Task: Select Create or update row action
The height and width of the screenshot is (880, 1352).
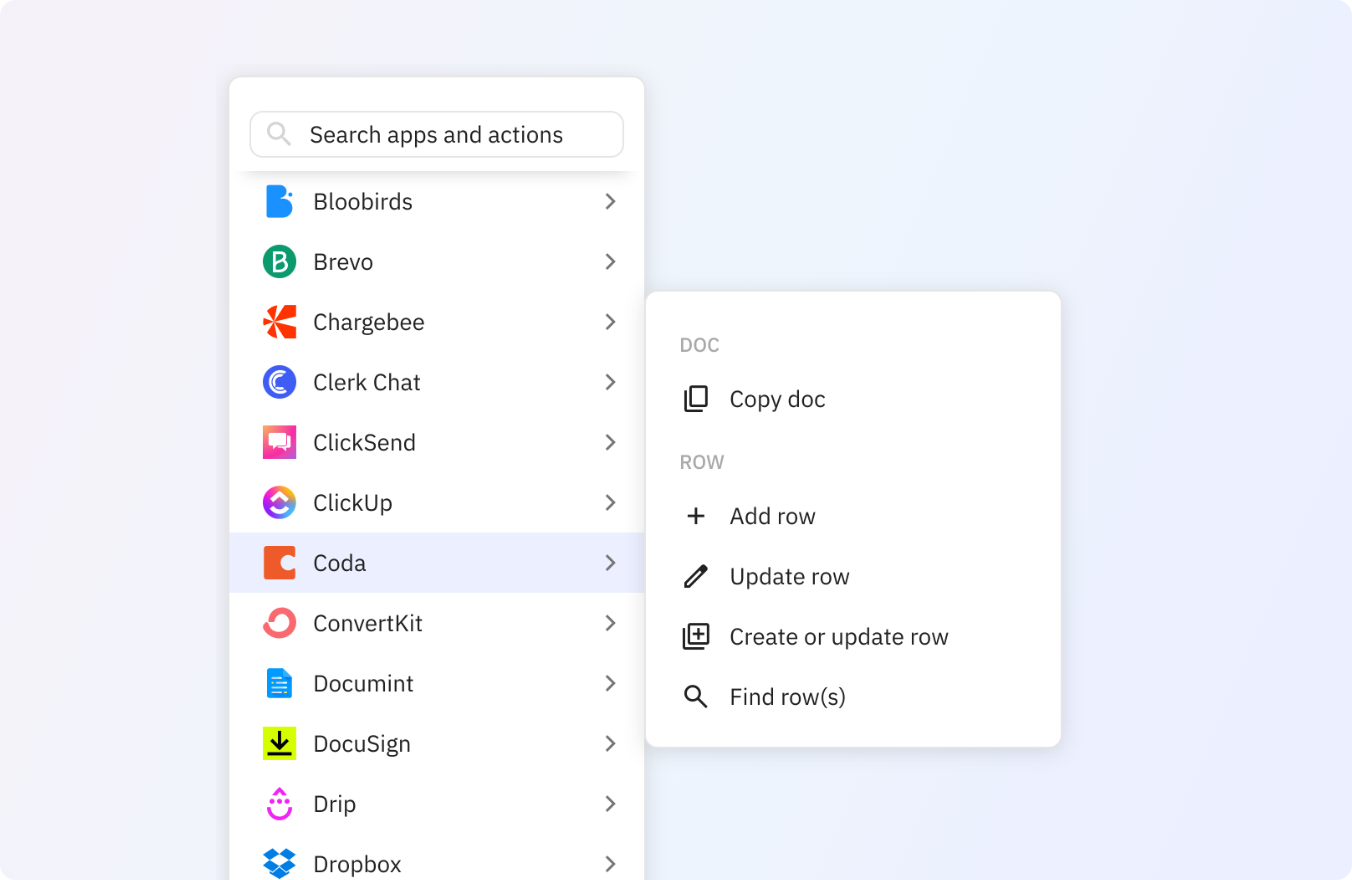Action: [x=839, y=636]
